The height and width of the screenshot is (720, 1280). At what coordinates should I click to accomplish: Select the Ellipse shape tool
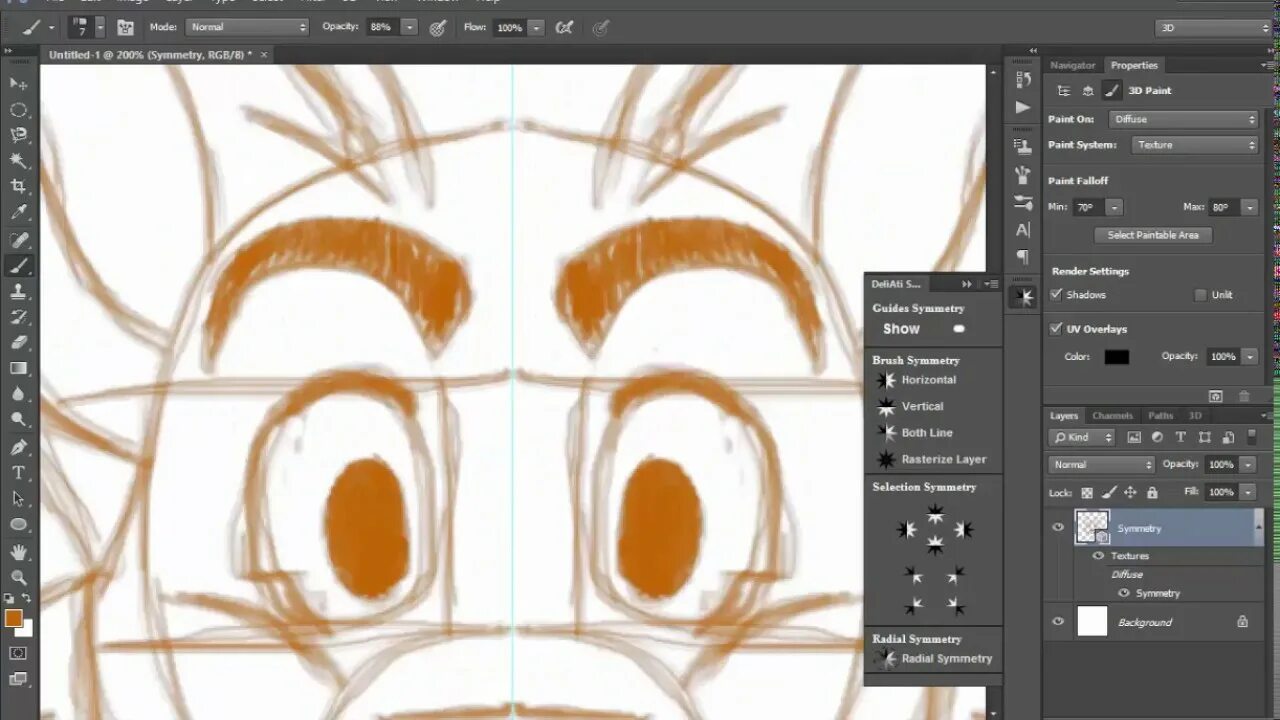tap(18, 524)
